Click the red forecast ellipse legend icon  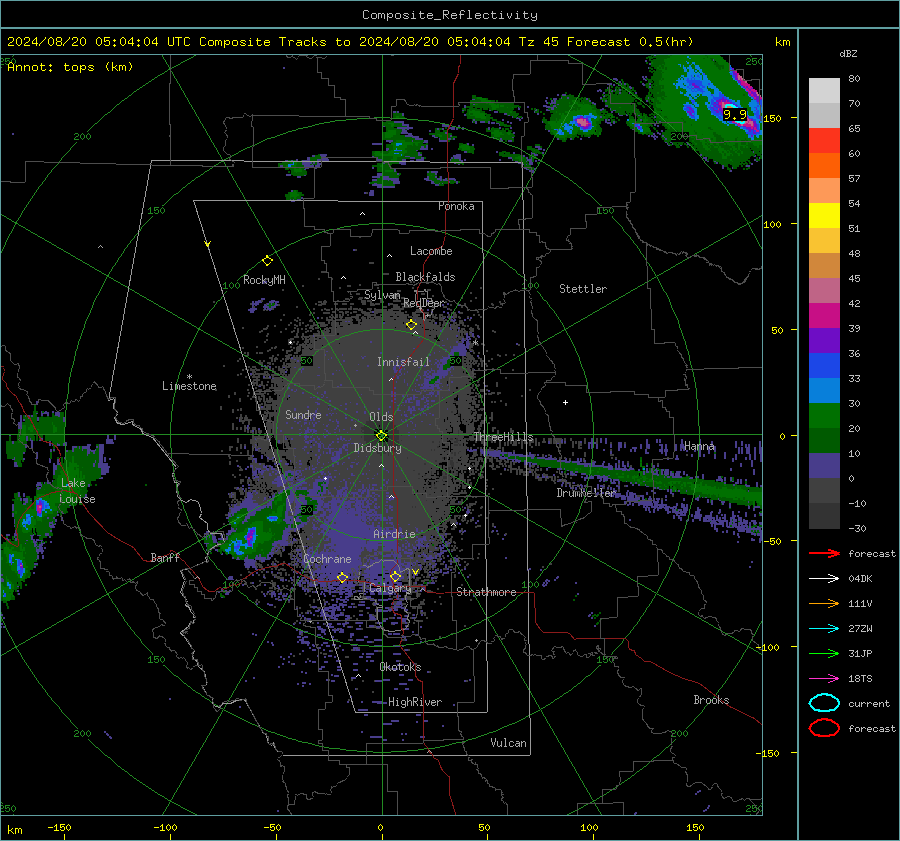click(824, 728)
